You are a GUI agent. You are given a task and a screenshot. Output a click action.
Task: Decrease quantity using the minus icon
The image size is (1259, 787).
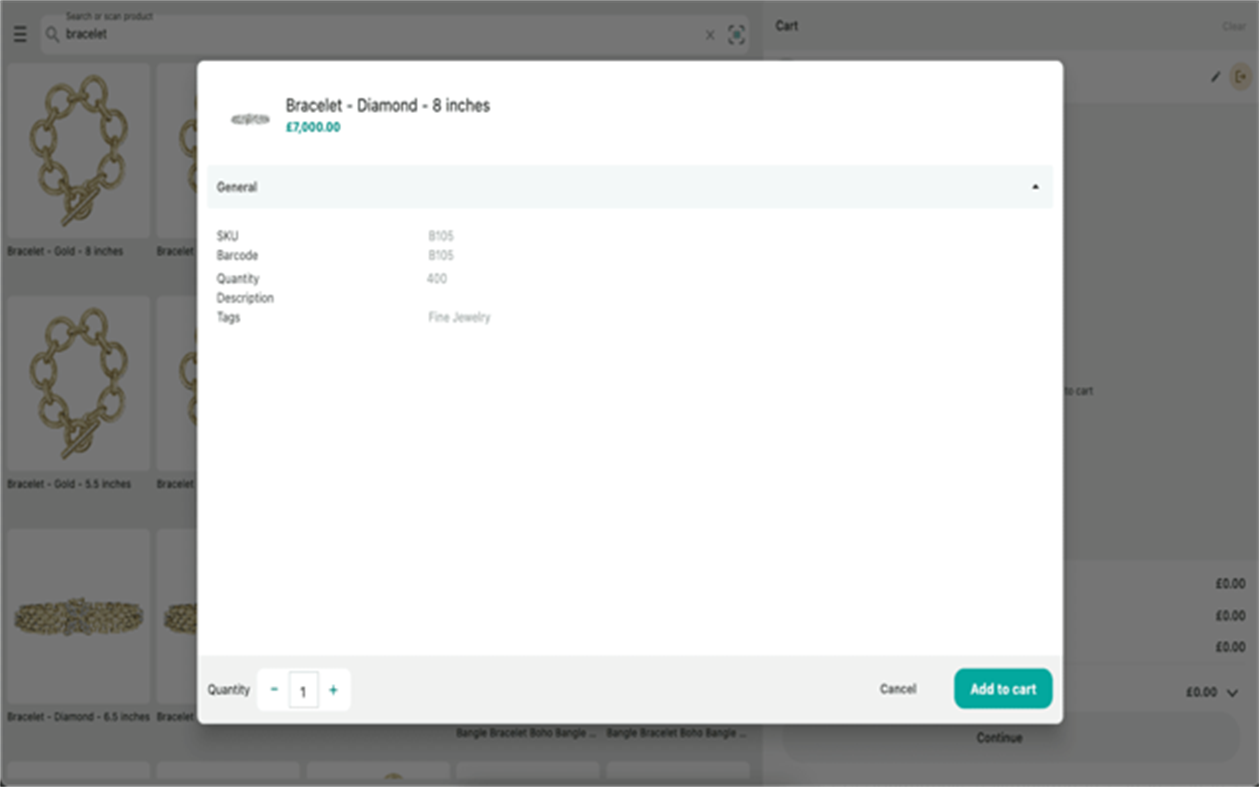coord(272,689)
